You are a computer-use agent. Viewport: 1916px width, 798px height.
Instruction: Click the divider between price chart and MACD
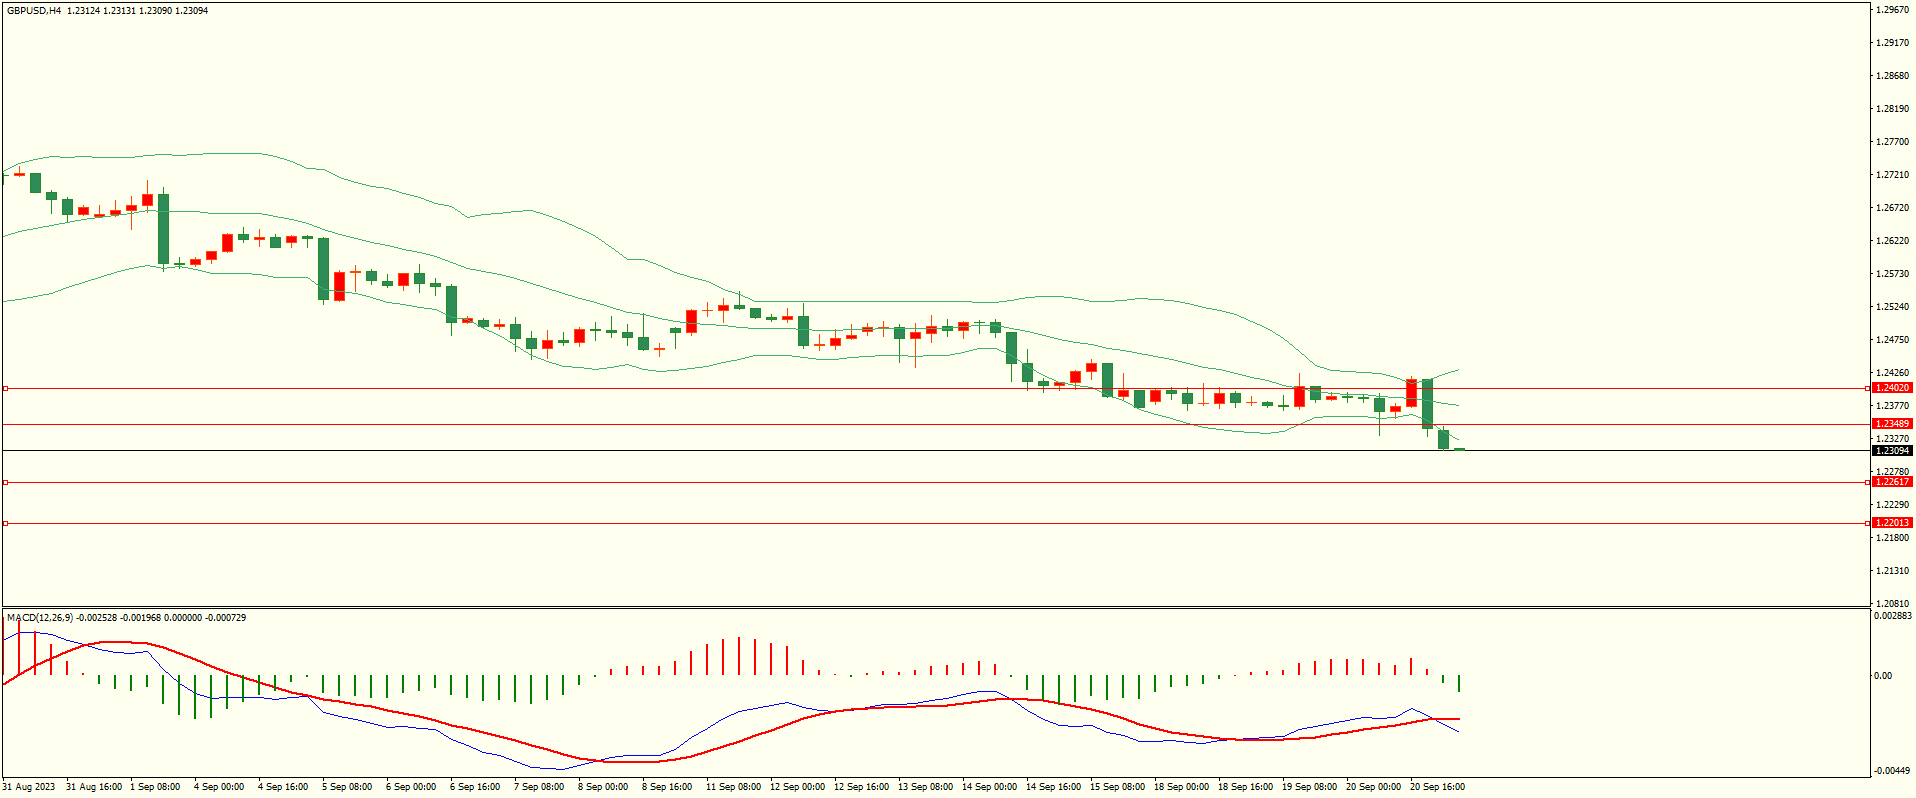935,607
